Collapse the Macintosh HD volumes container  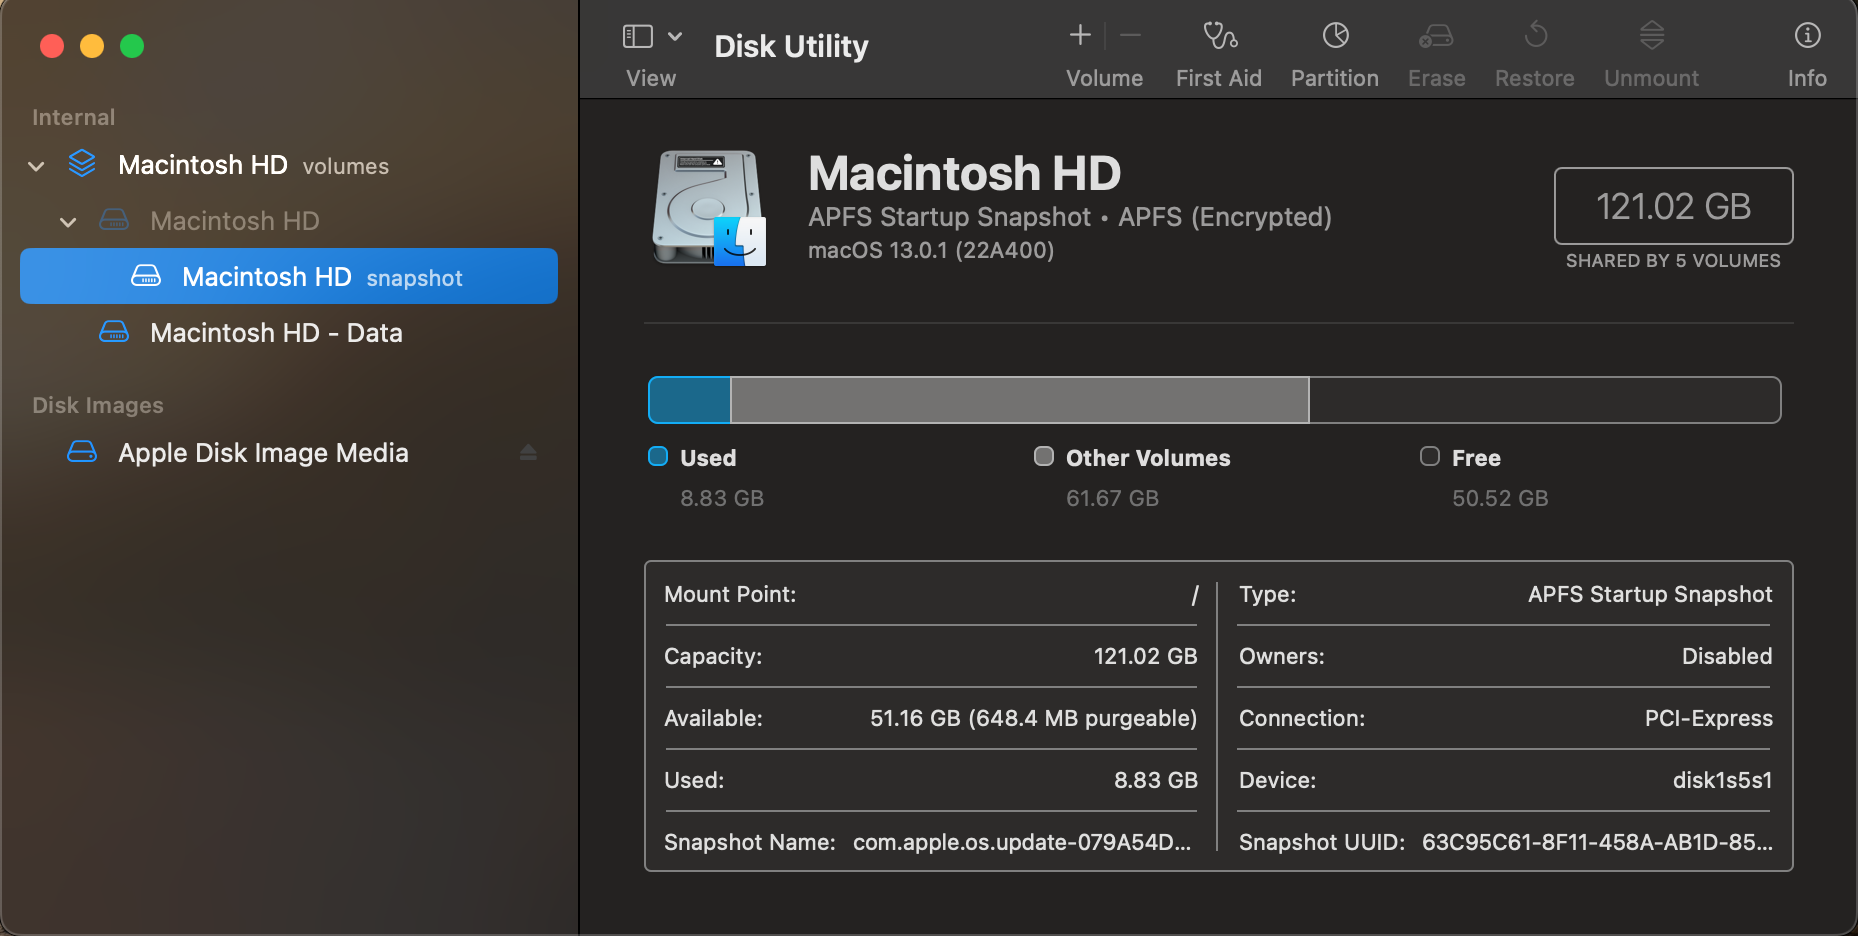[x=37, y=166]
